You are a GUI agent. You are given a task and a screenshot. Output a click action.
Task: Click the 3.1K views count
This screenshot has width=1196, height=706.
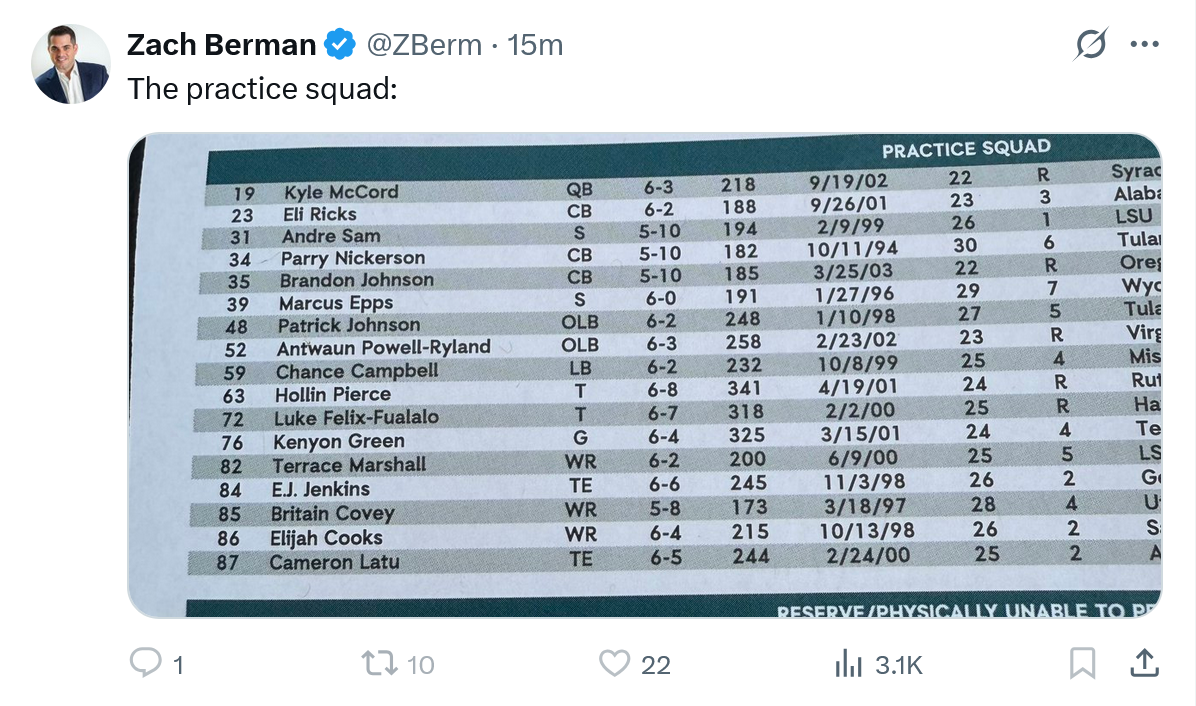(898, 665)
